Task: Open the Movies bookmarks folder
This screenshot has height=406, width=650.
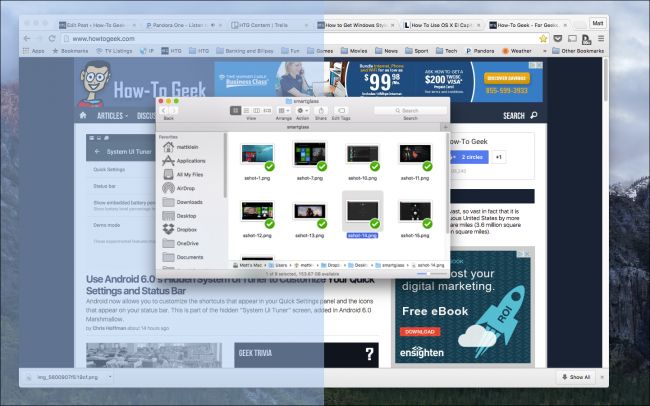Action: pyautogui.click(x=354, y=51)
